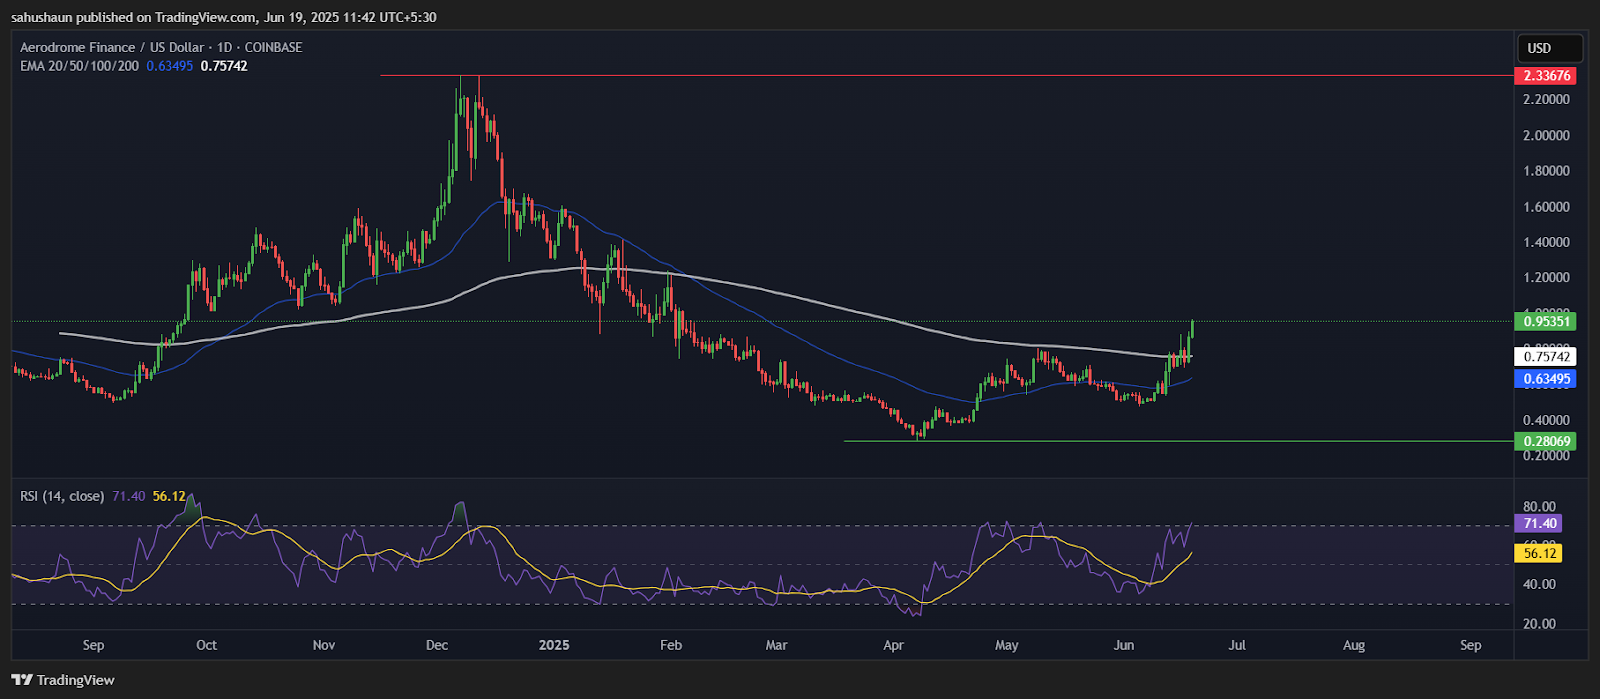Click the yellow 56.12 RSI axis label
Screen dimensions: 1600x699
click(1539, 553)
